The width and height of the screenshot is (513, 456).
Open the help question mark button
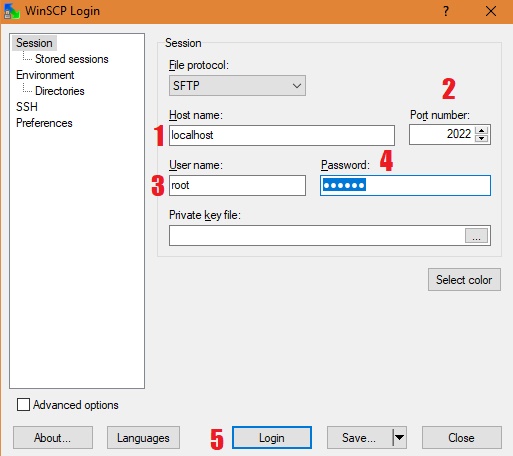pyautogui.click(x=446, y=11)
